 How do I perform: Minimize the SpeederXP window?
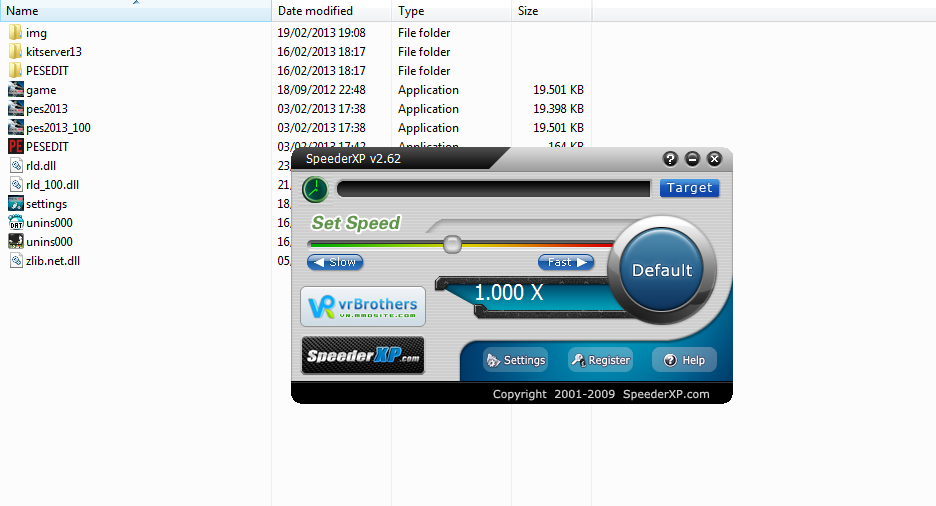coord(692,159)
